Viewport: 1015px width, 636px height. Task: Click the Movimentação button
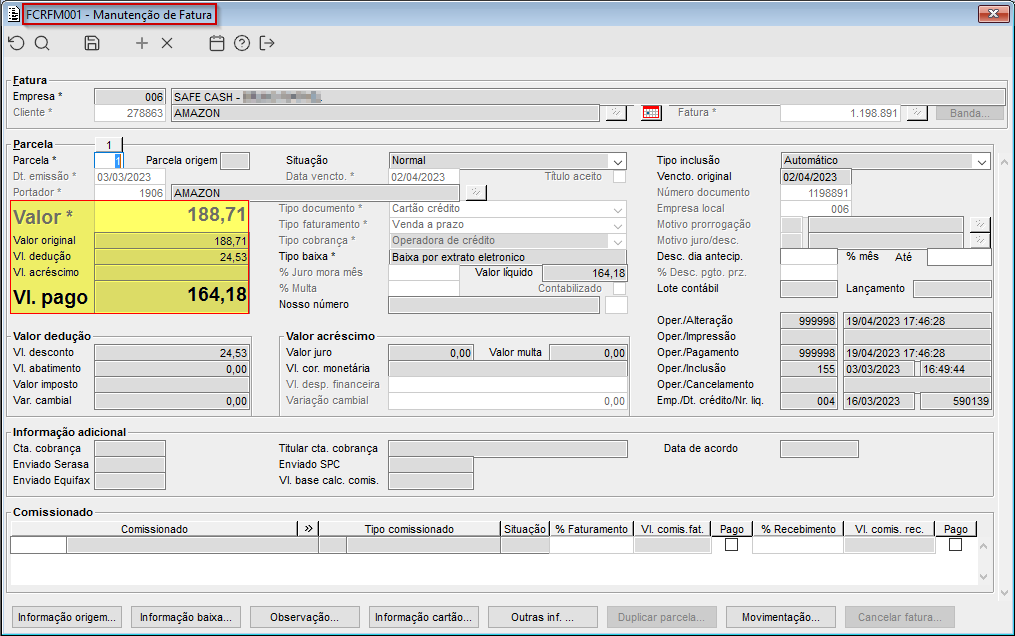coord(781,617)
